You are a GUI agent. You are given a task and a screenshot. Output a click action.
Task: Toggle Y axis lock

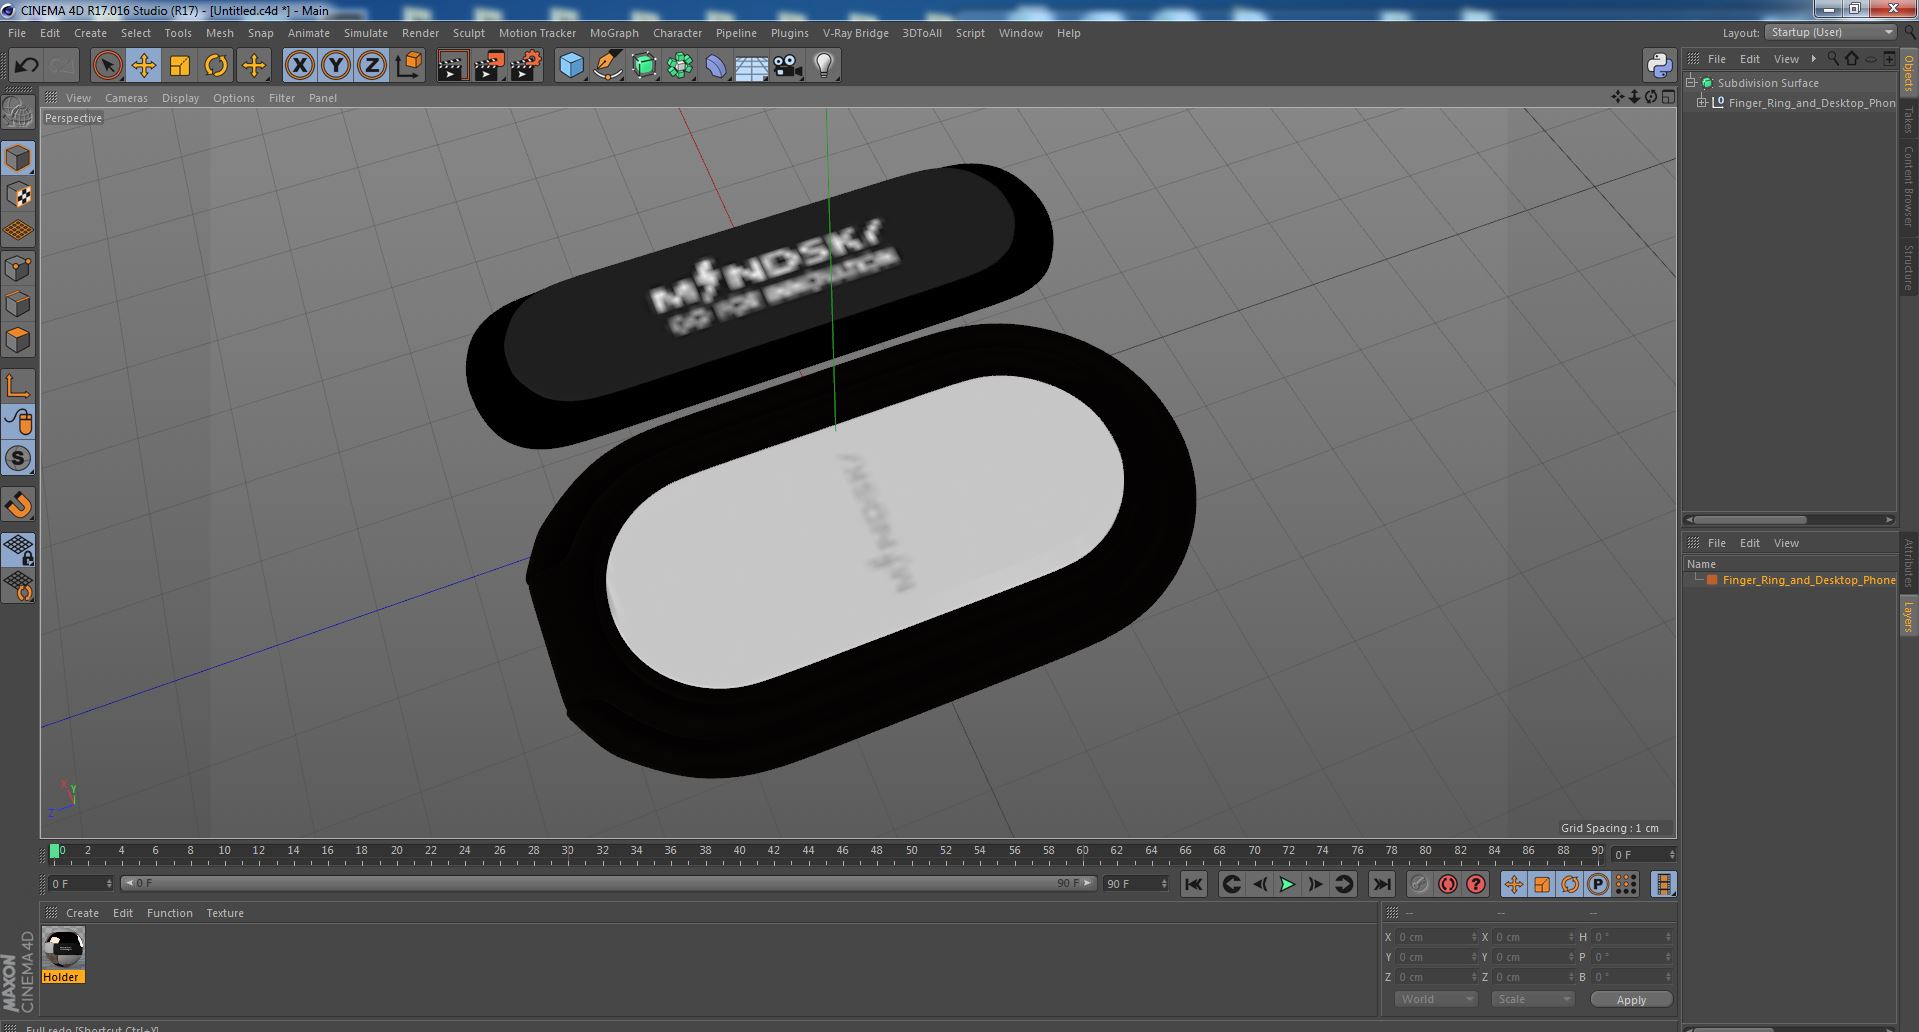(336, 66)
